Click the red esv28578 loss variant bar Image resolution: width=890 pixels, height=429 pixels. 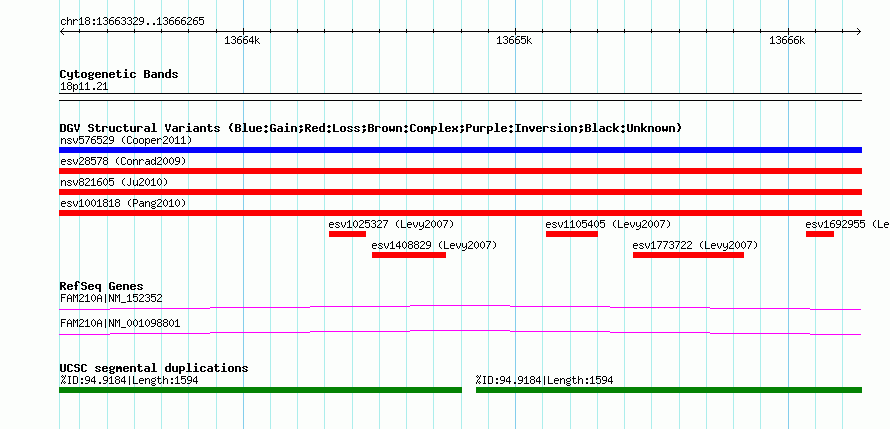click(x=460, y=171)
